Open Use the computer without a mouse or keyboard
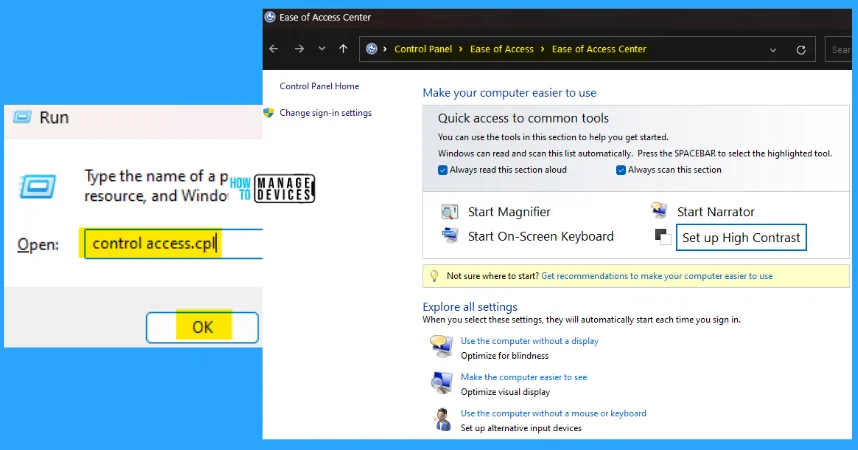This screenshot has height=450, width=858. coord(553,413)
